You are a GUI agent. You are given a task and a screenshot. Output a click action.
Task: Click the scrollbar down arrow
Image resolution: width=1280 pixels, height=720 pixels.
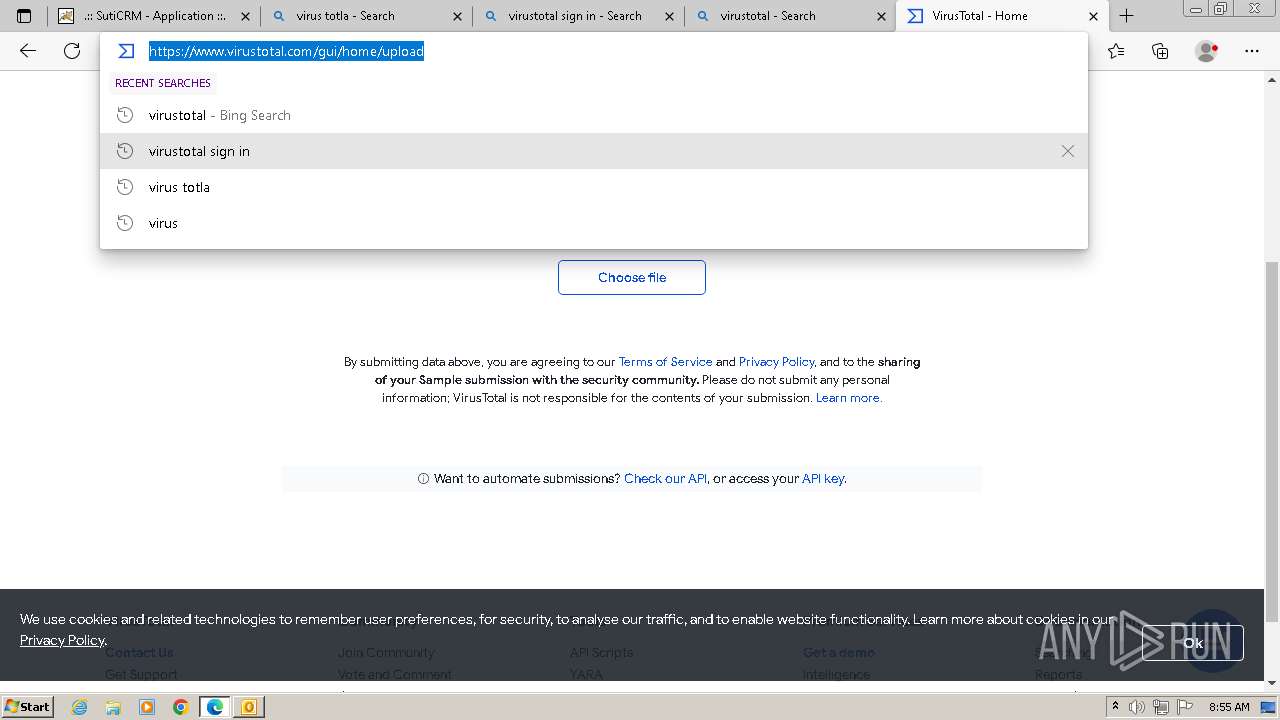pos(1272,683)
